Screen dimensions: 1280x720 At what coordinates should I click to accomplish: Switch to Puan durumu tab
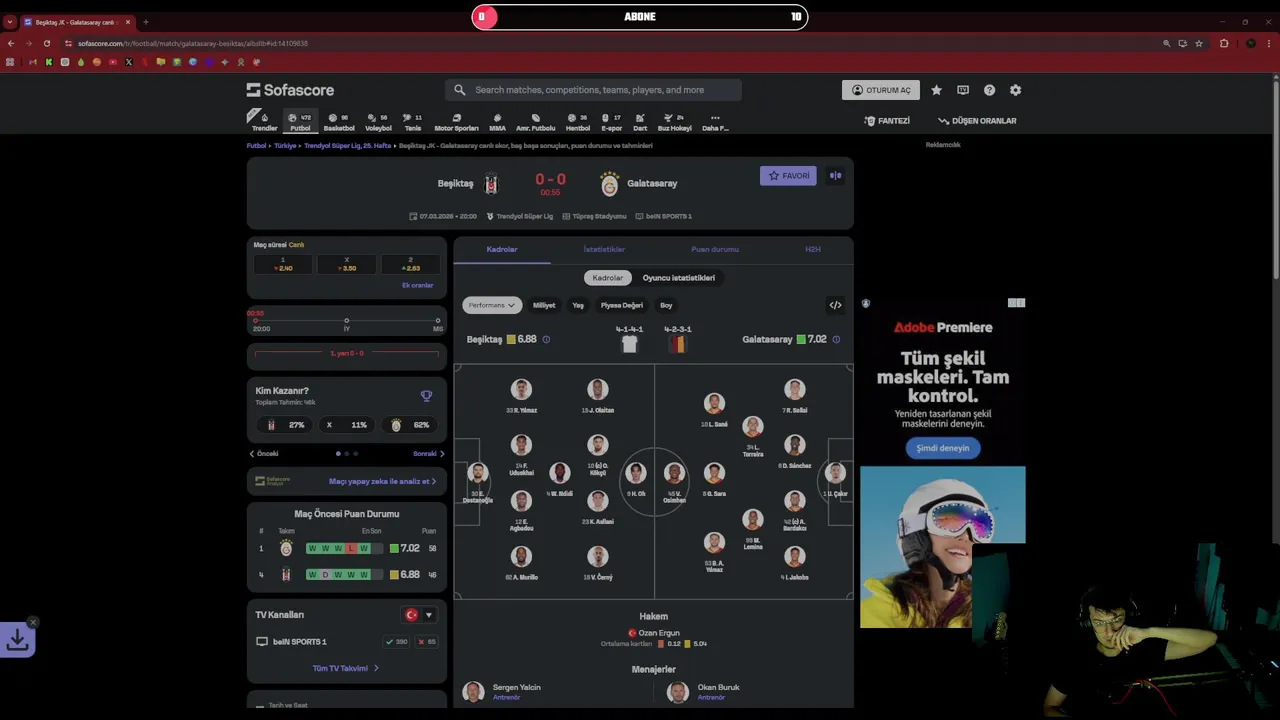[715, 249]
